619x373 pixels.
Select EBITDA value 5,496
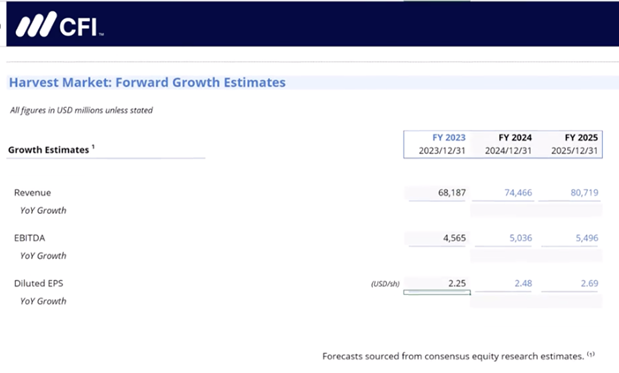click(587, 238)
